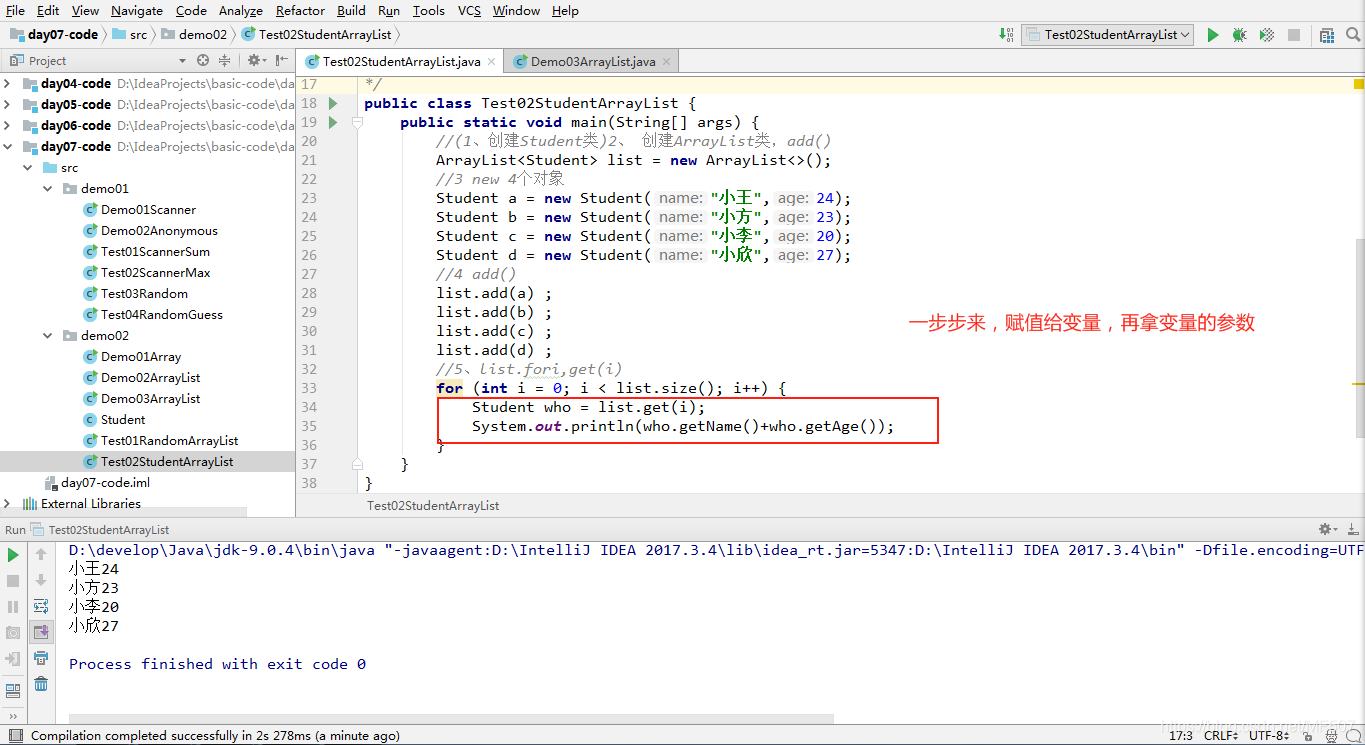Open the VCS menu
Image resolution: width=1365 pixels, height=745 pixels.
click(469, 10)
